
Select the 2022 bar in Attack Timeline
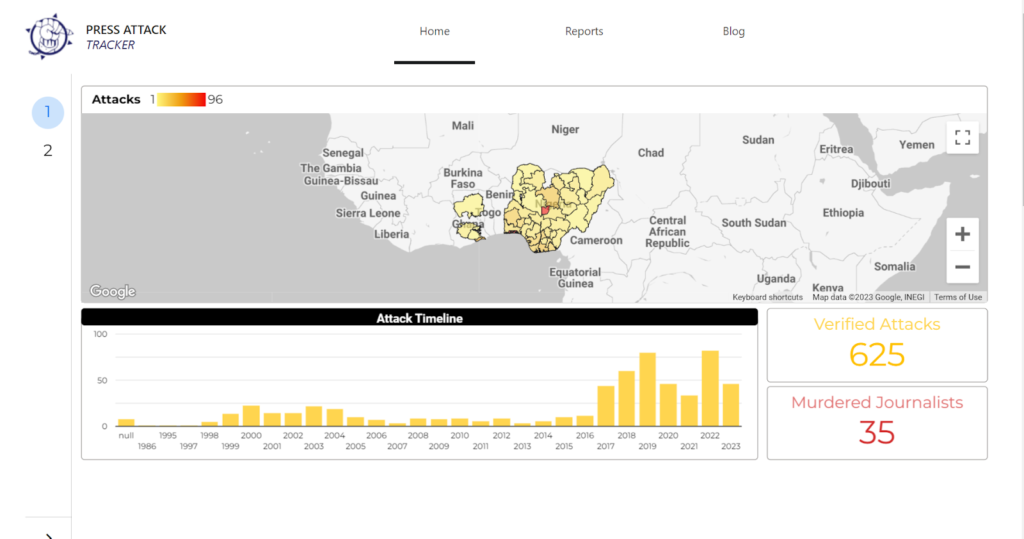click(x=710, y=389)
